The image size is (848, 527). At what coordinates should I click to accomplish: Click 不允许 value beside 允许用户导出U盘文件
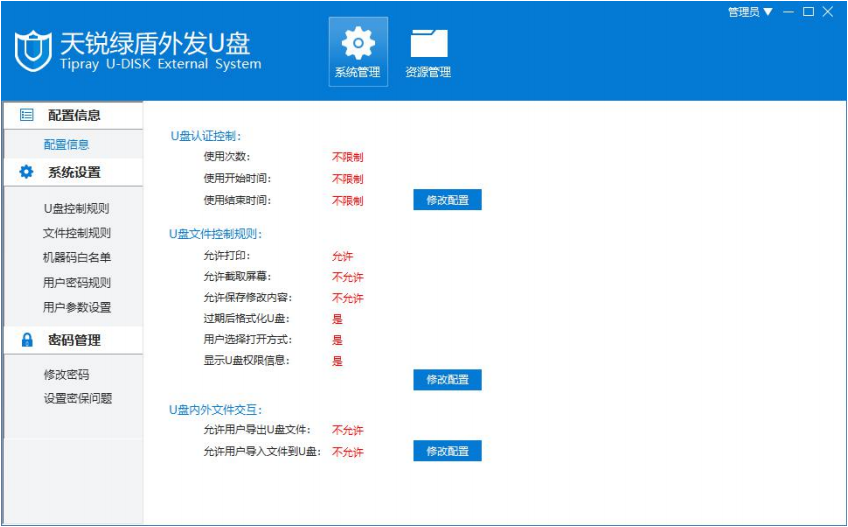[x=347, y=430]
